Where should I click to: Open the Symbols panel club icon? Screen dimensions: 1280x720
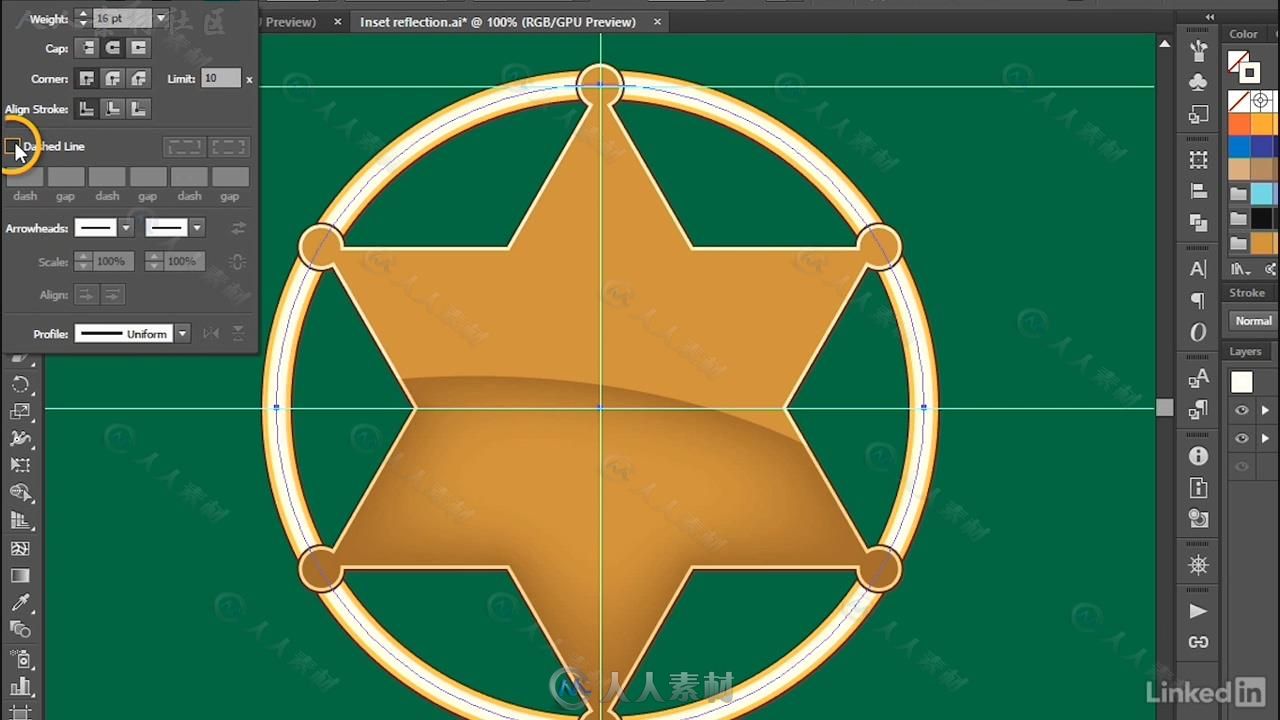click(x=1198, y=81)
